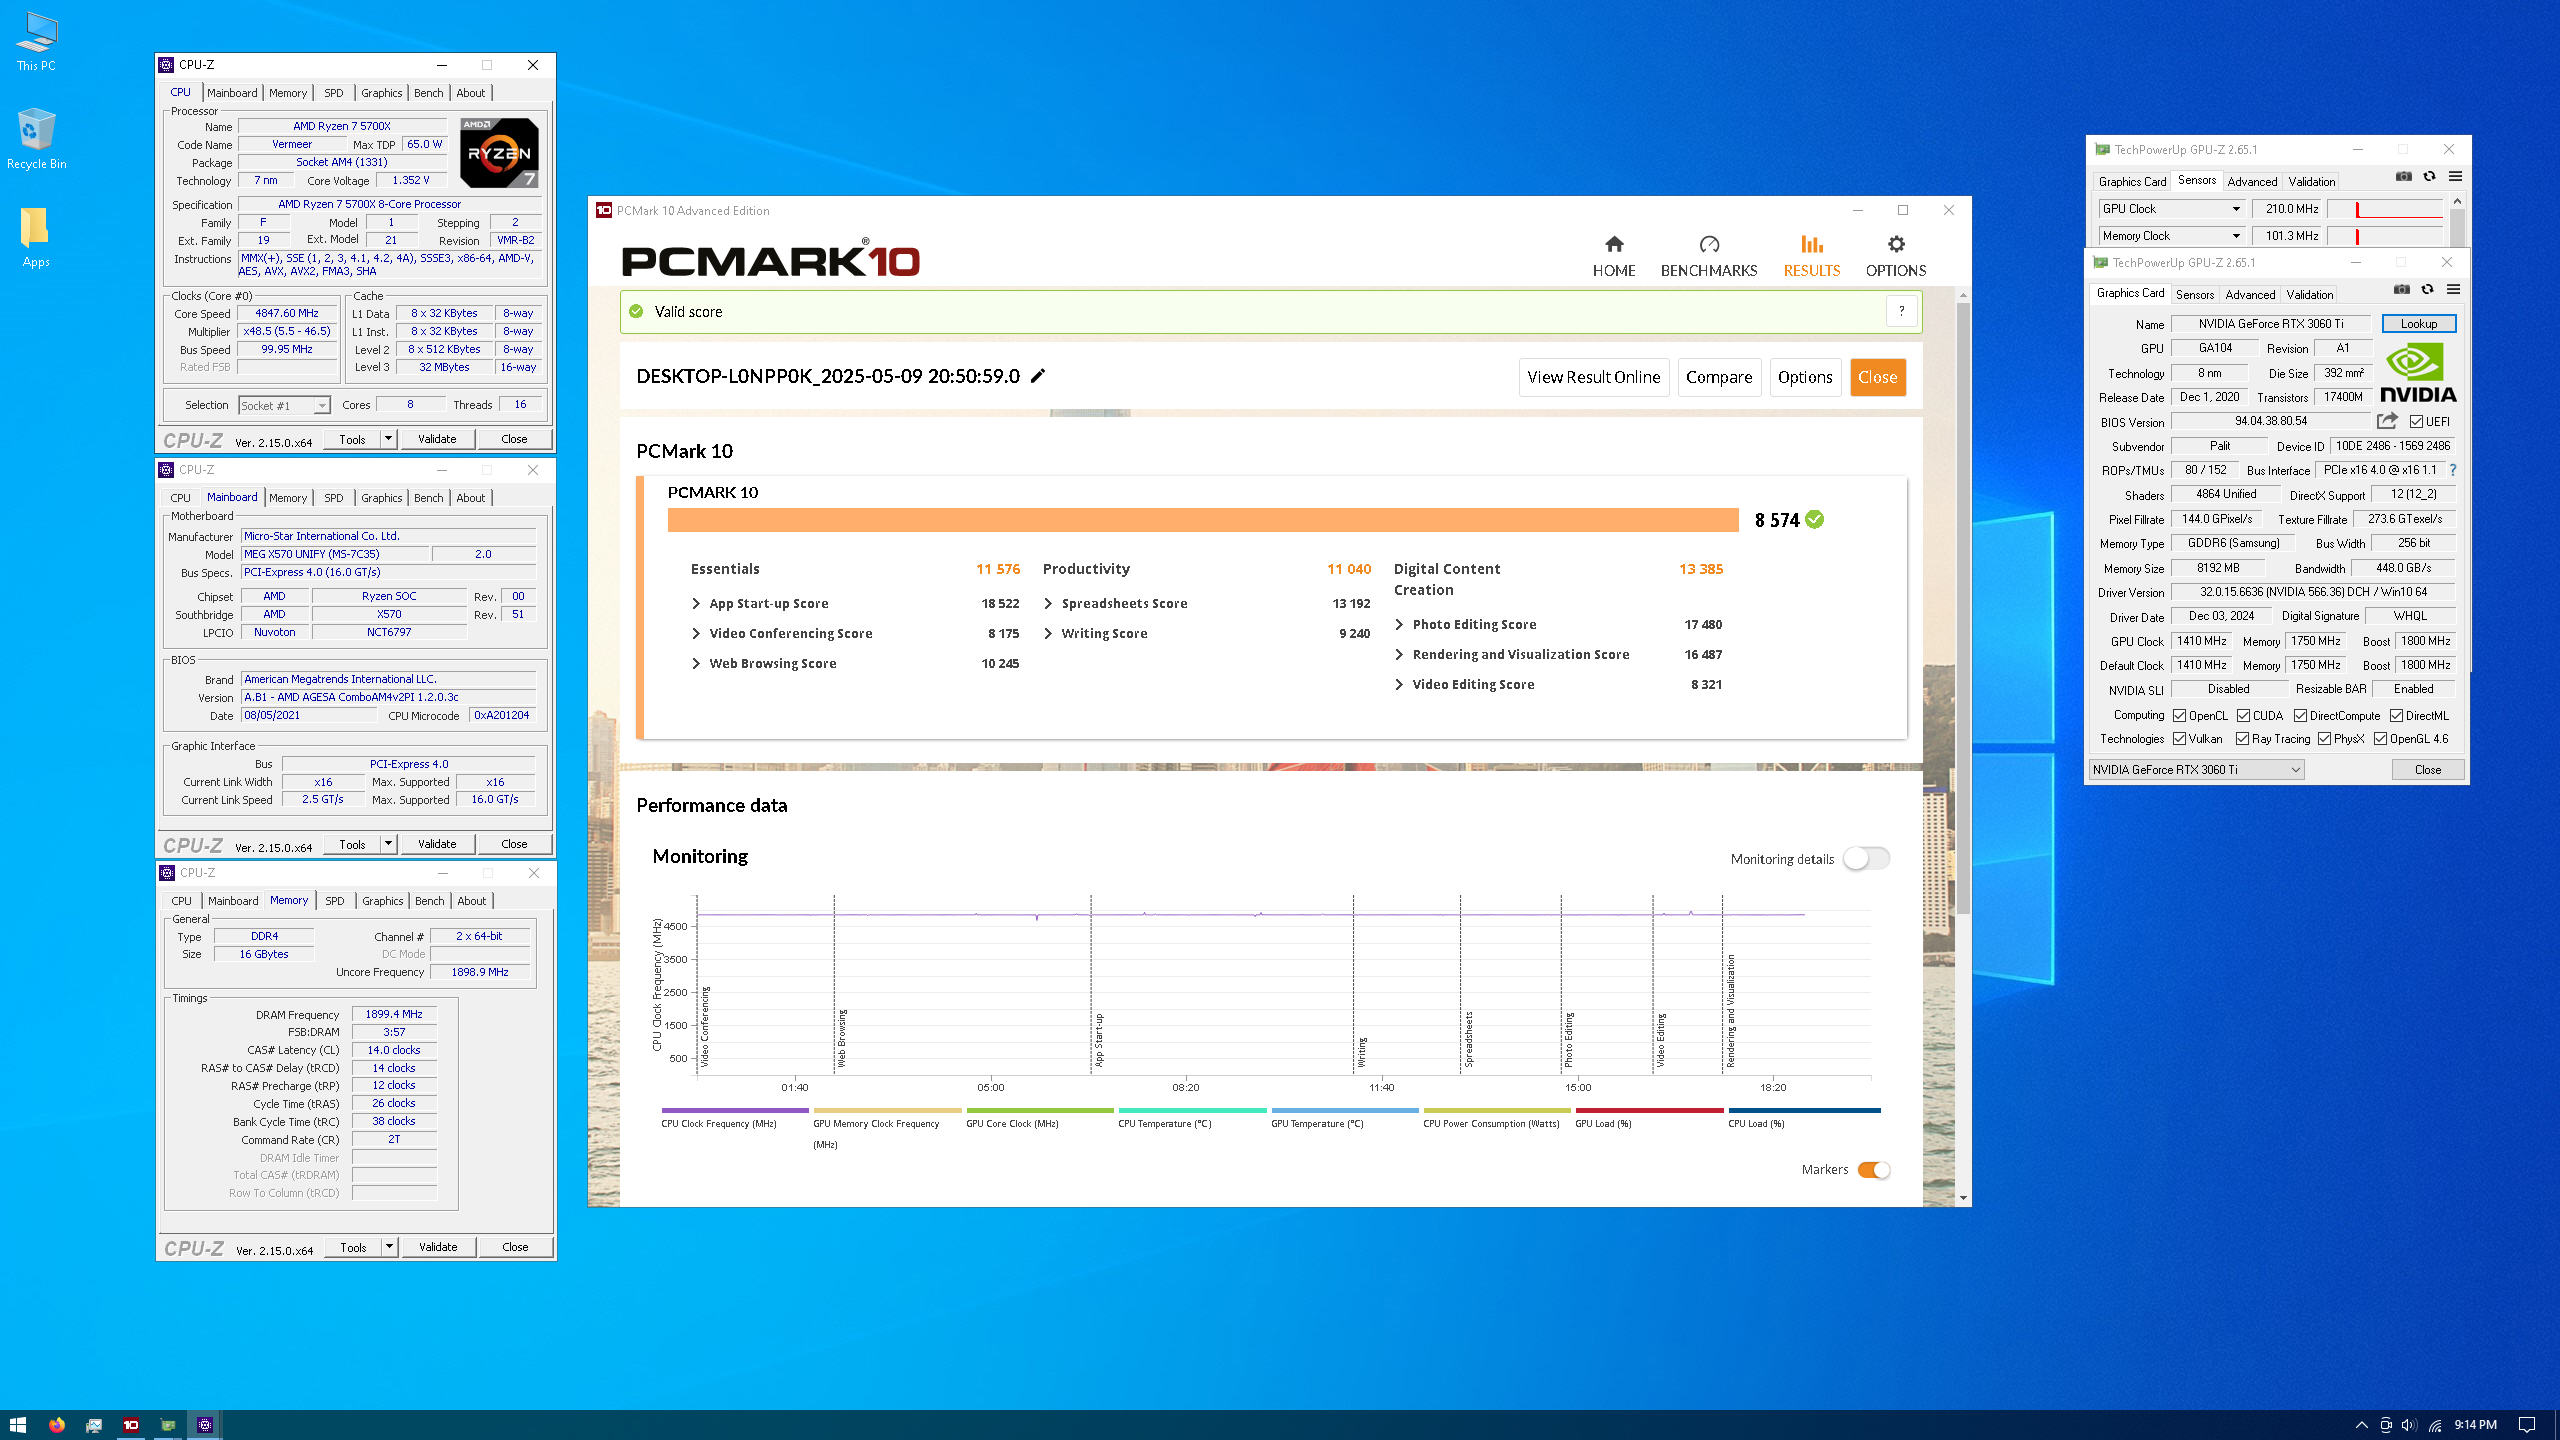Click the CPU Clock Frequency legend color
This screenshot has height=1440, width=2560.
[735, 1110]
